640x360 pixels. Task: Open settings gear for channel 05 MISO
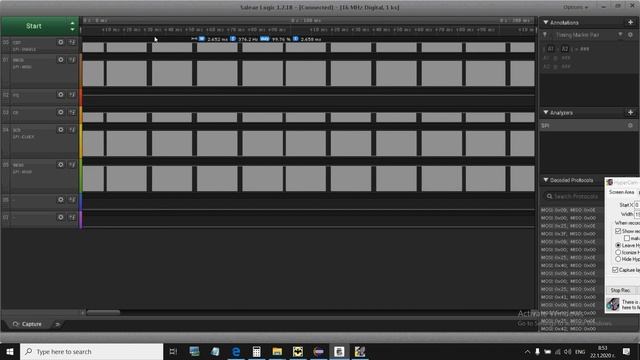pos(60,164)
